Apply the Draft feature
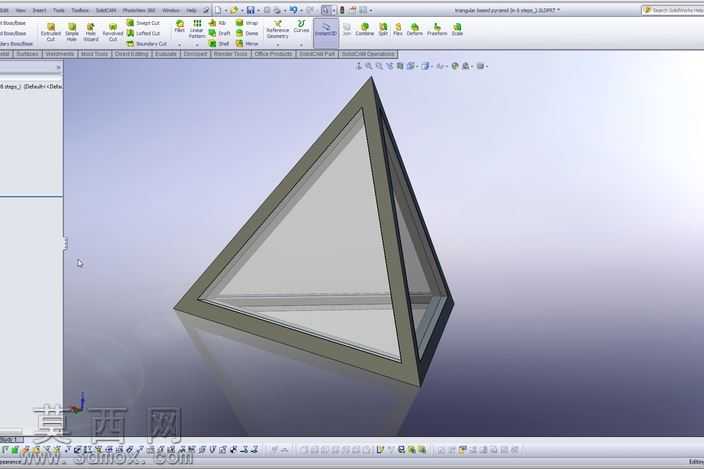 click(220, 33)
